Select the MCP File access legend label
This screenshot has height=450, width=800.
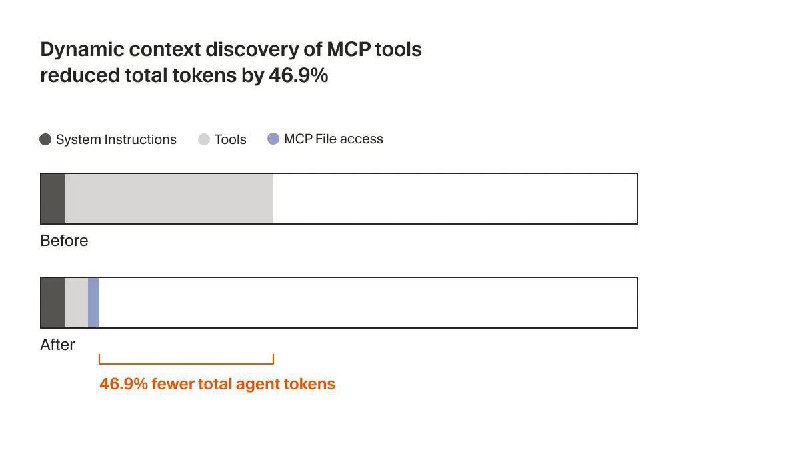333,139
